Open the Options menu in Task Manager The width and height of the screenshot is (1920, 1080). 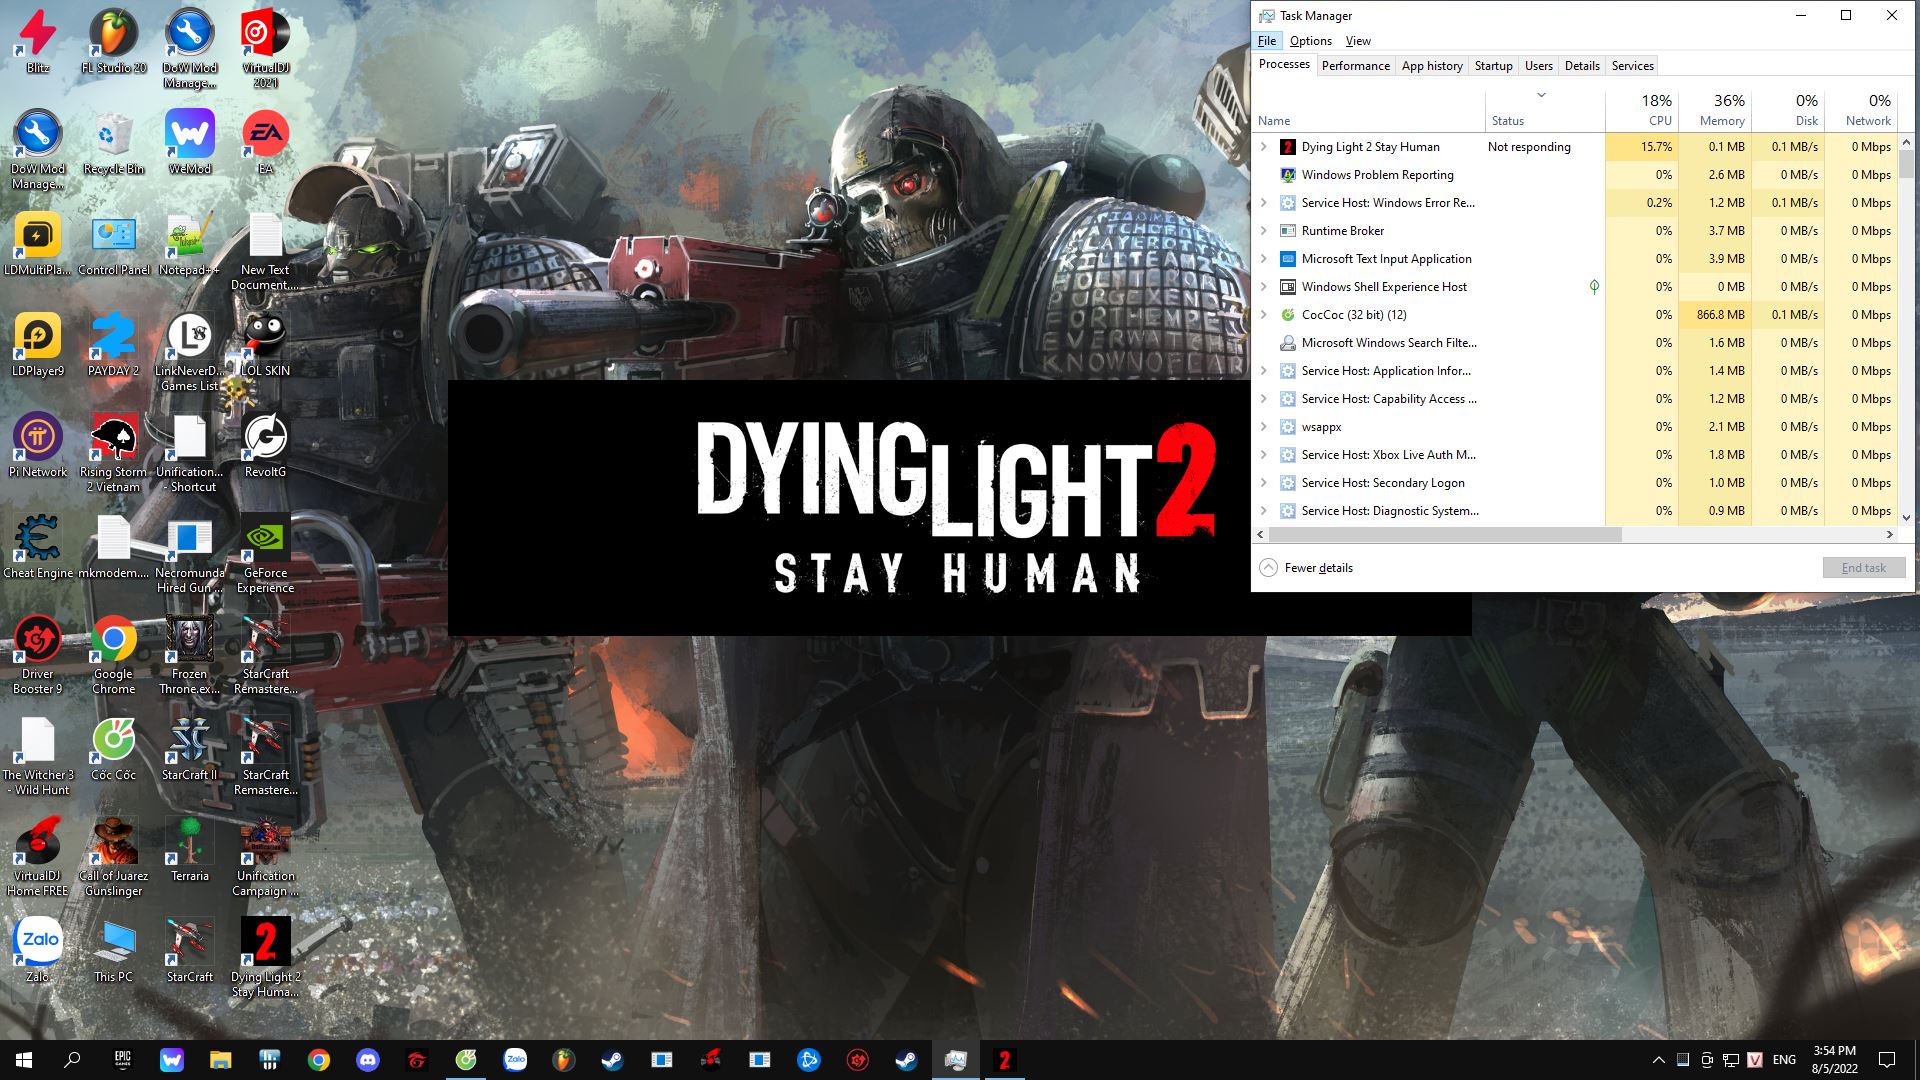[x=1309, y=40]
